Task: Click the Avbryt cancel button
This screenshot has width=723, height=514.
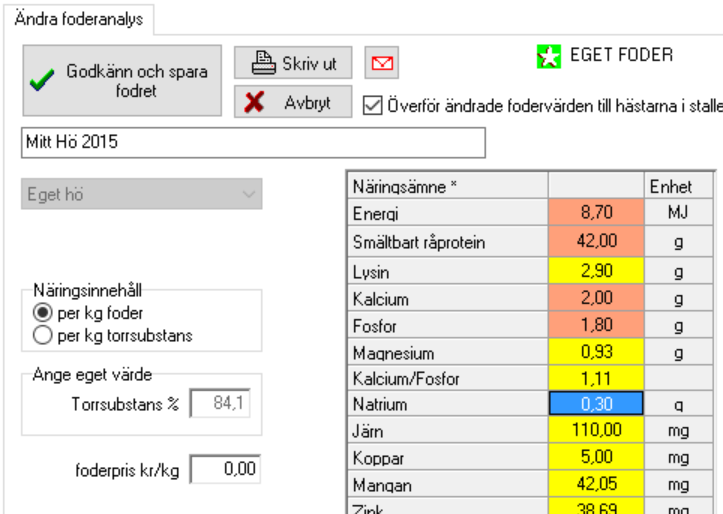Action: [293, 102]
